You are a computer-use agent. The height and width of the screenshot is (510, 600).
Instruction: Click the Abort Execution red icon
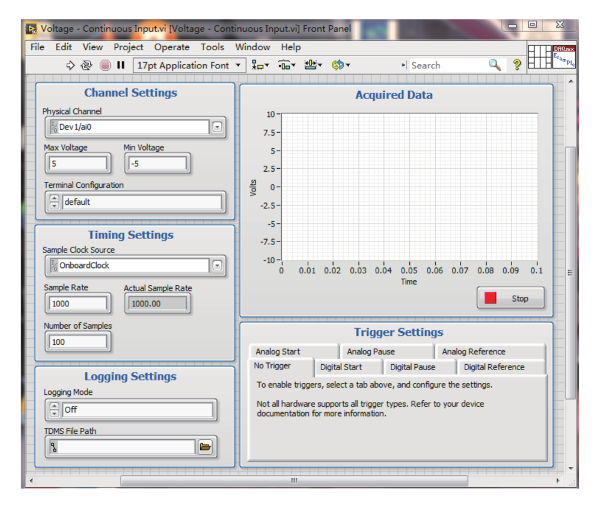tap(105, 65)
